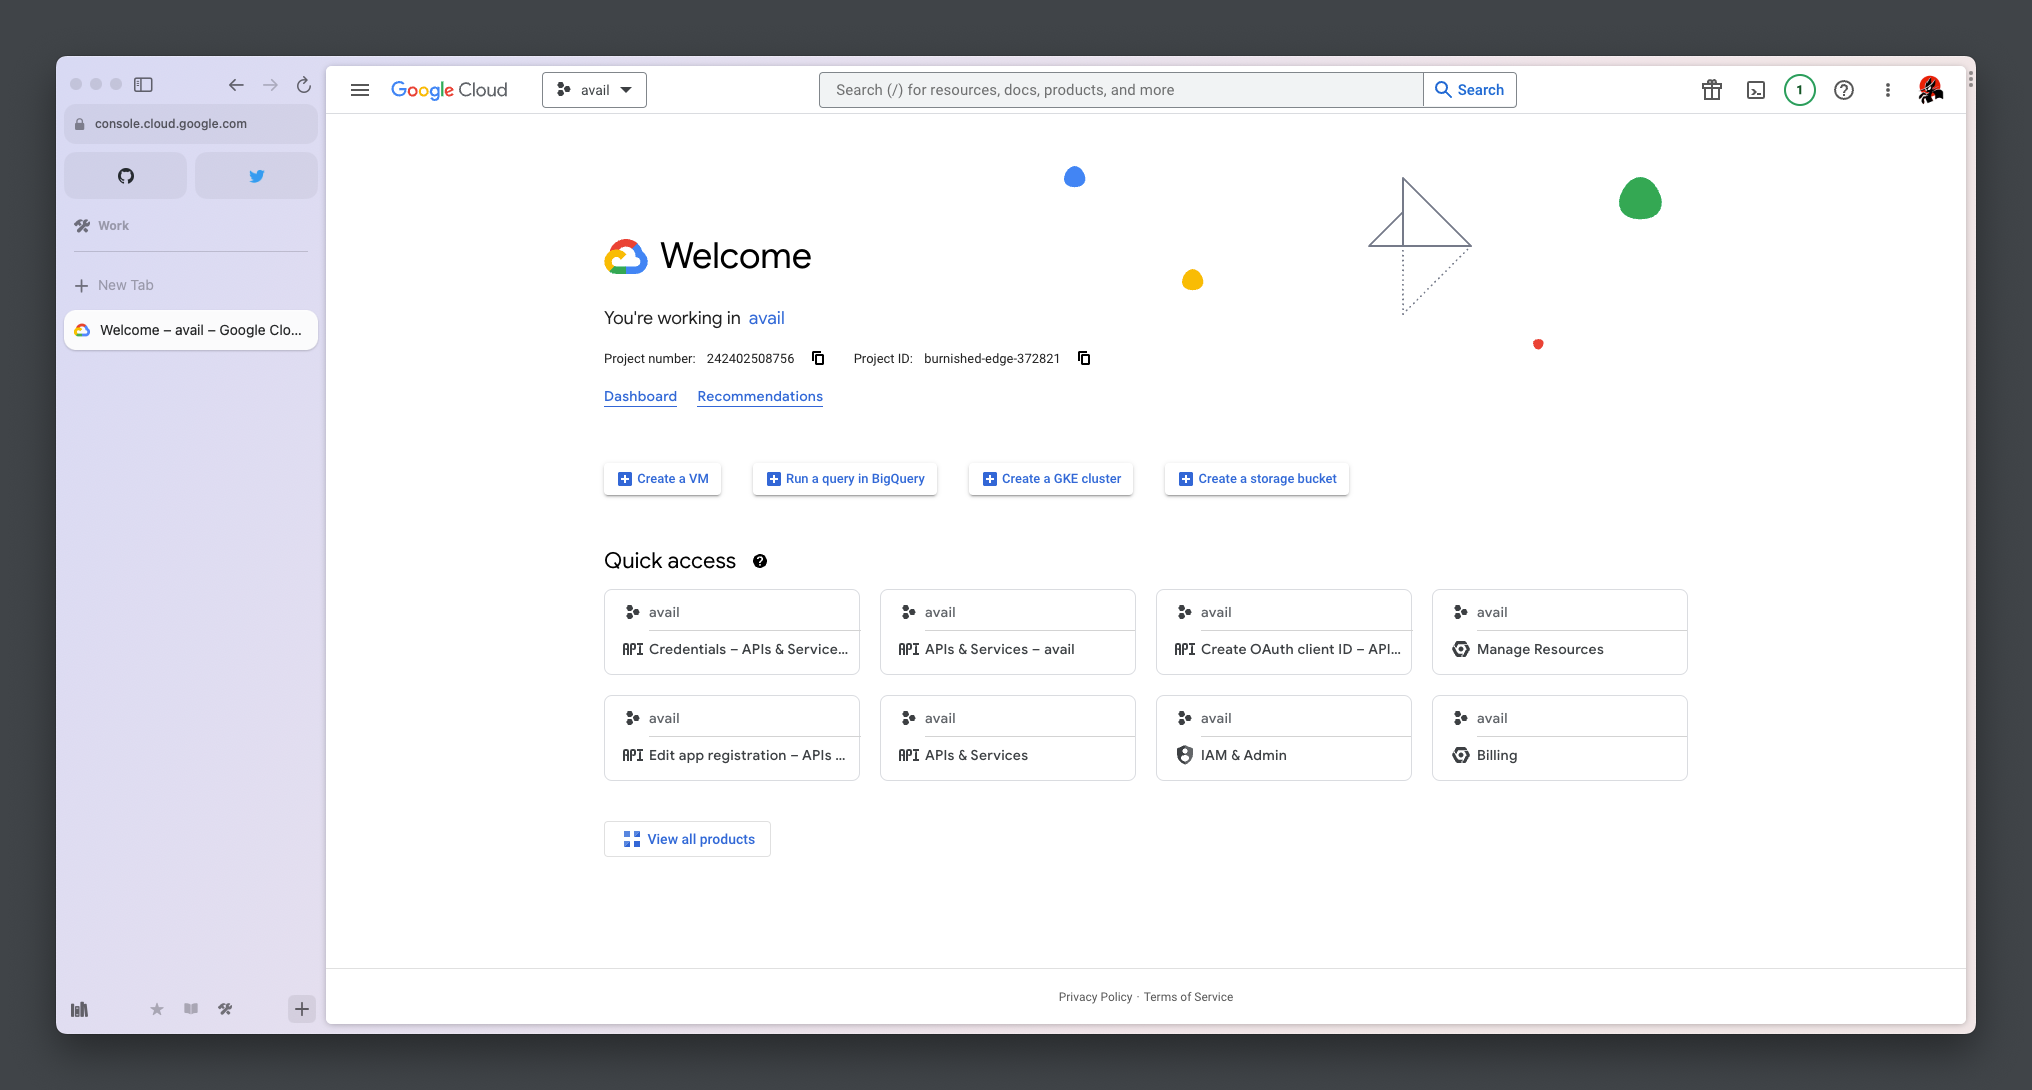Click Create a VM button

[x=663, y=479]
